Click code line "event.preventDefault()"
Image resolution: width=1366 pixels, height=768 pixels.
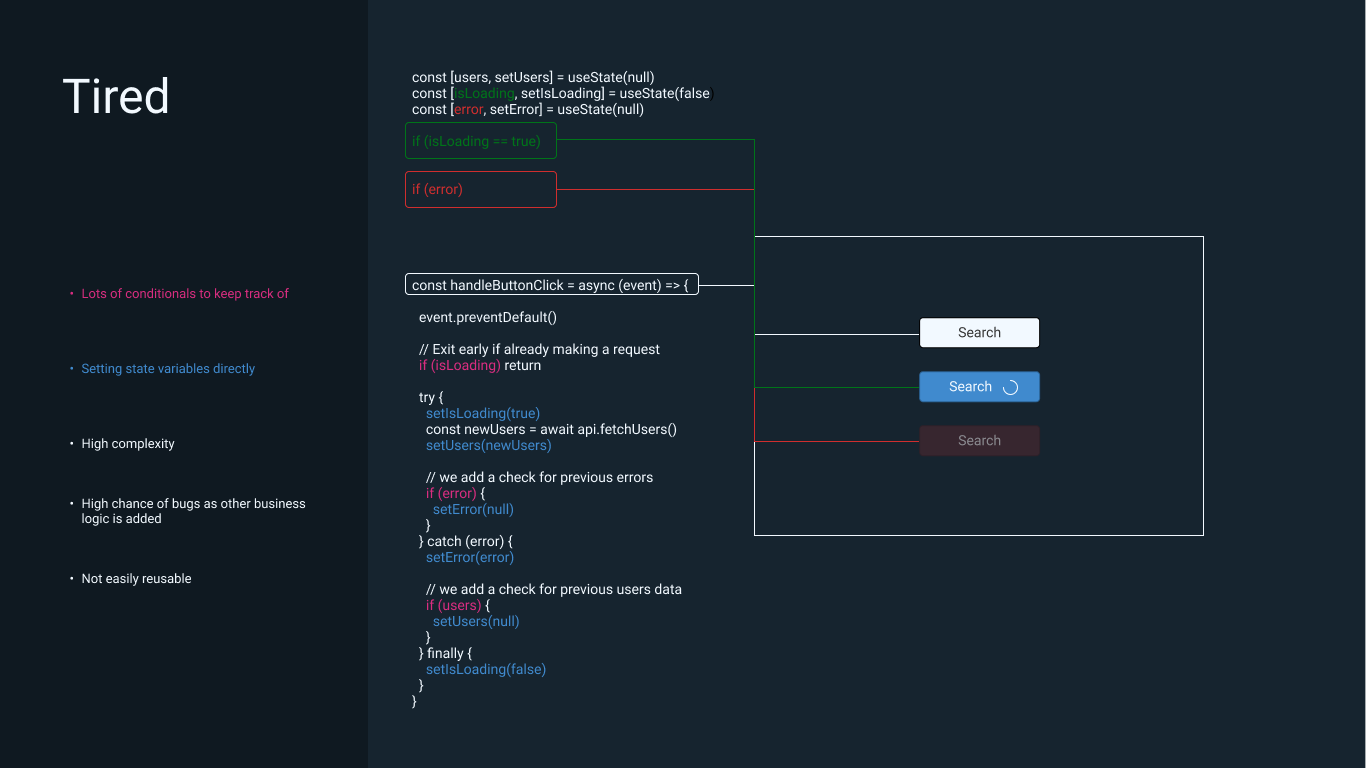point(488,317)
